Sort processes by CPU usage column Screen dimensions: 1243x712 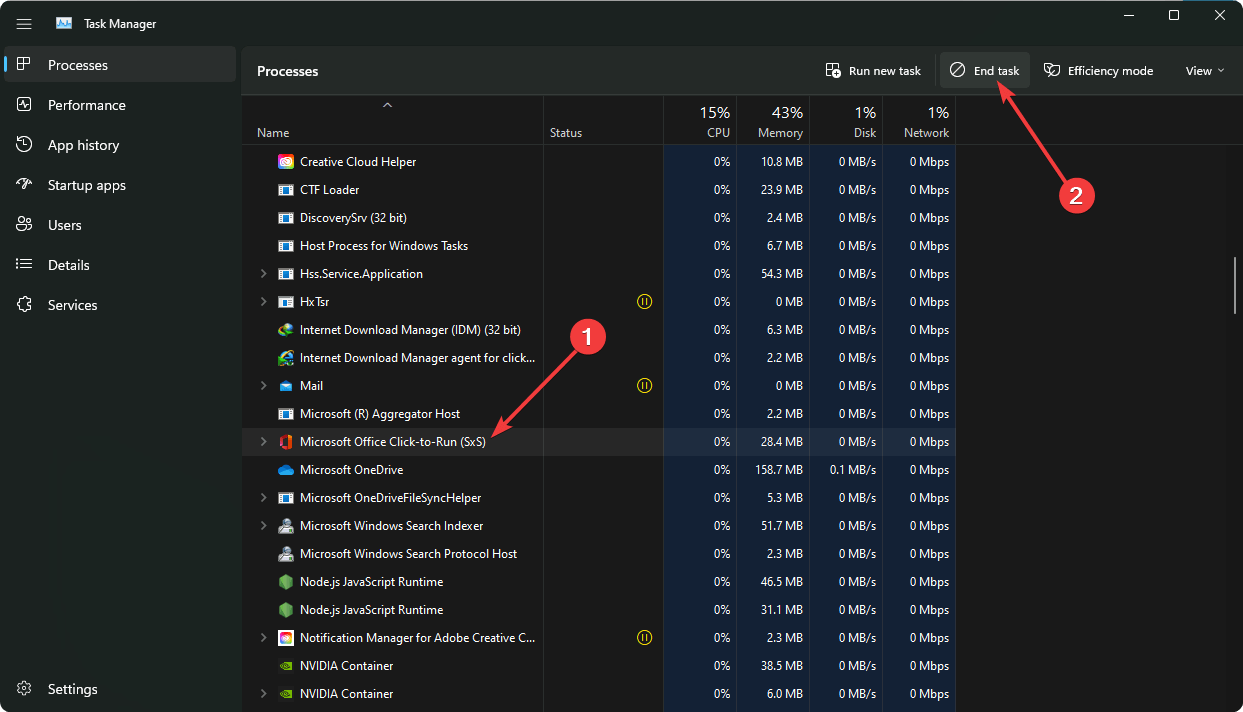point(700,121)
